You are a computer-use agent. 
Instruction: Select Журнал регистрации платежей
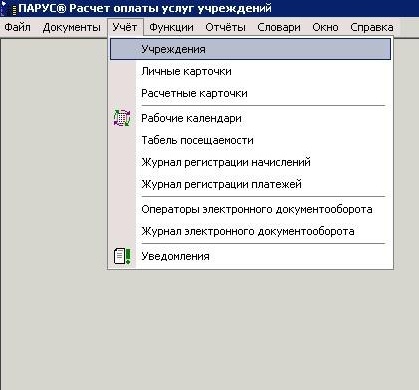click(x=250, y=184)
